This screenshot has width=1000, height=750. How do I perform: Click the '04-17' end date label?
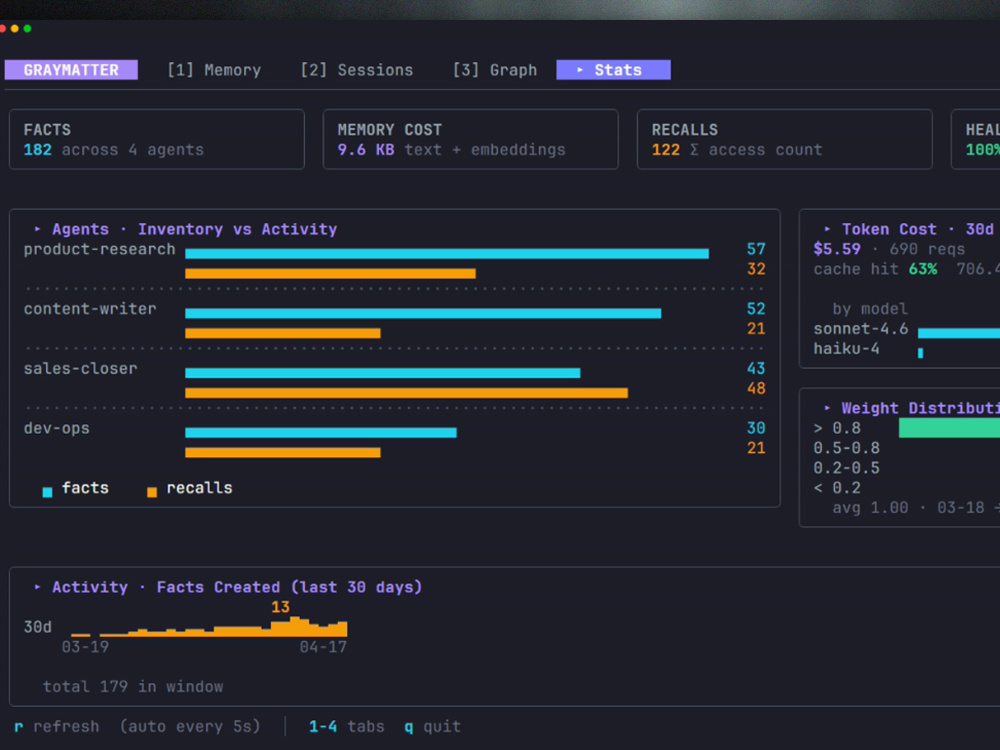click(x=323, y=647)
